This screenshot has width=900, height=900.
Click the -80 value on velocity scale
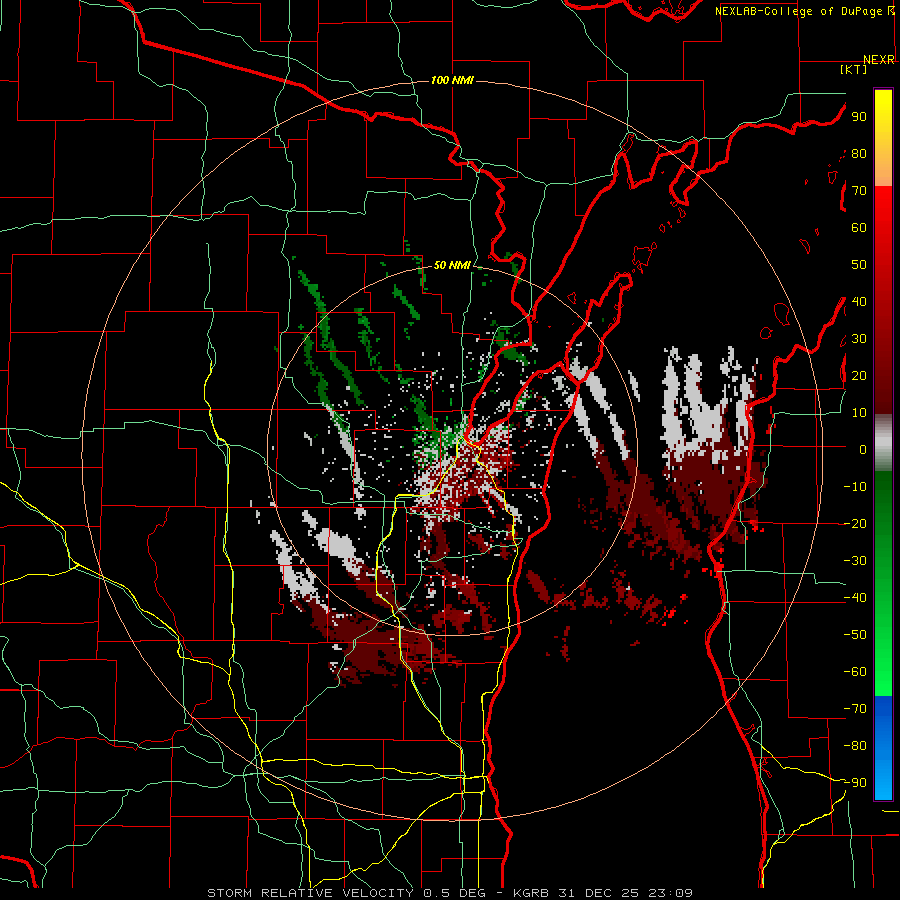point(855,746)
